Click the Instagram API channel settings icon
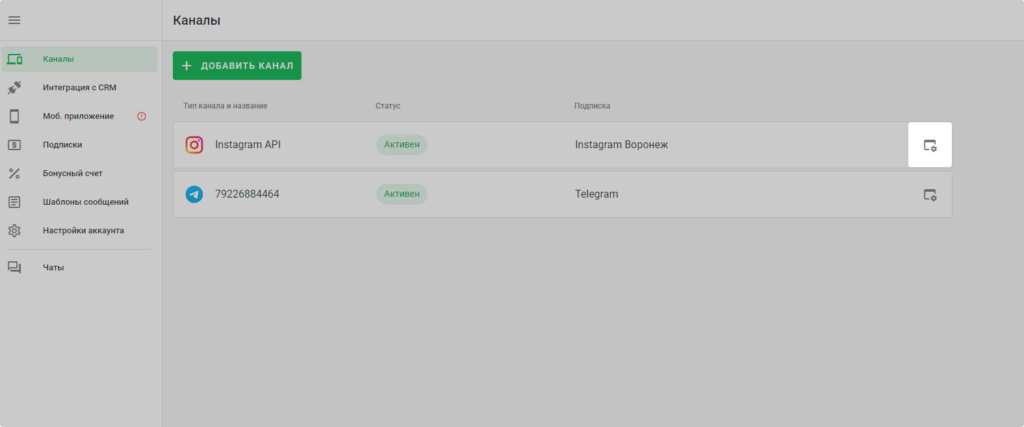Image resolution: width=1024 pixels, height=427 pixels. [x=929, y=145]
